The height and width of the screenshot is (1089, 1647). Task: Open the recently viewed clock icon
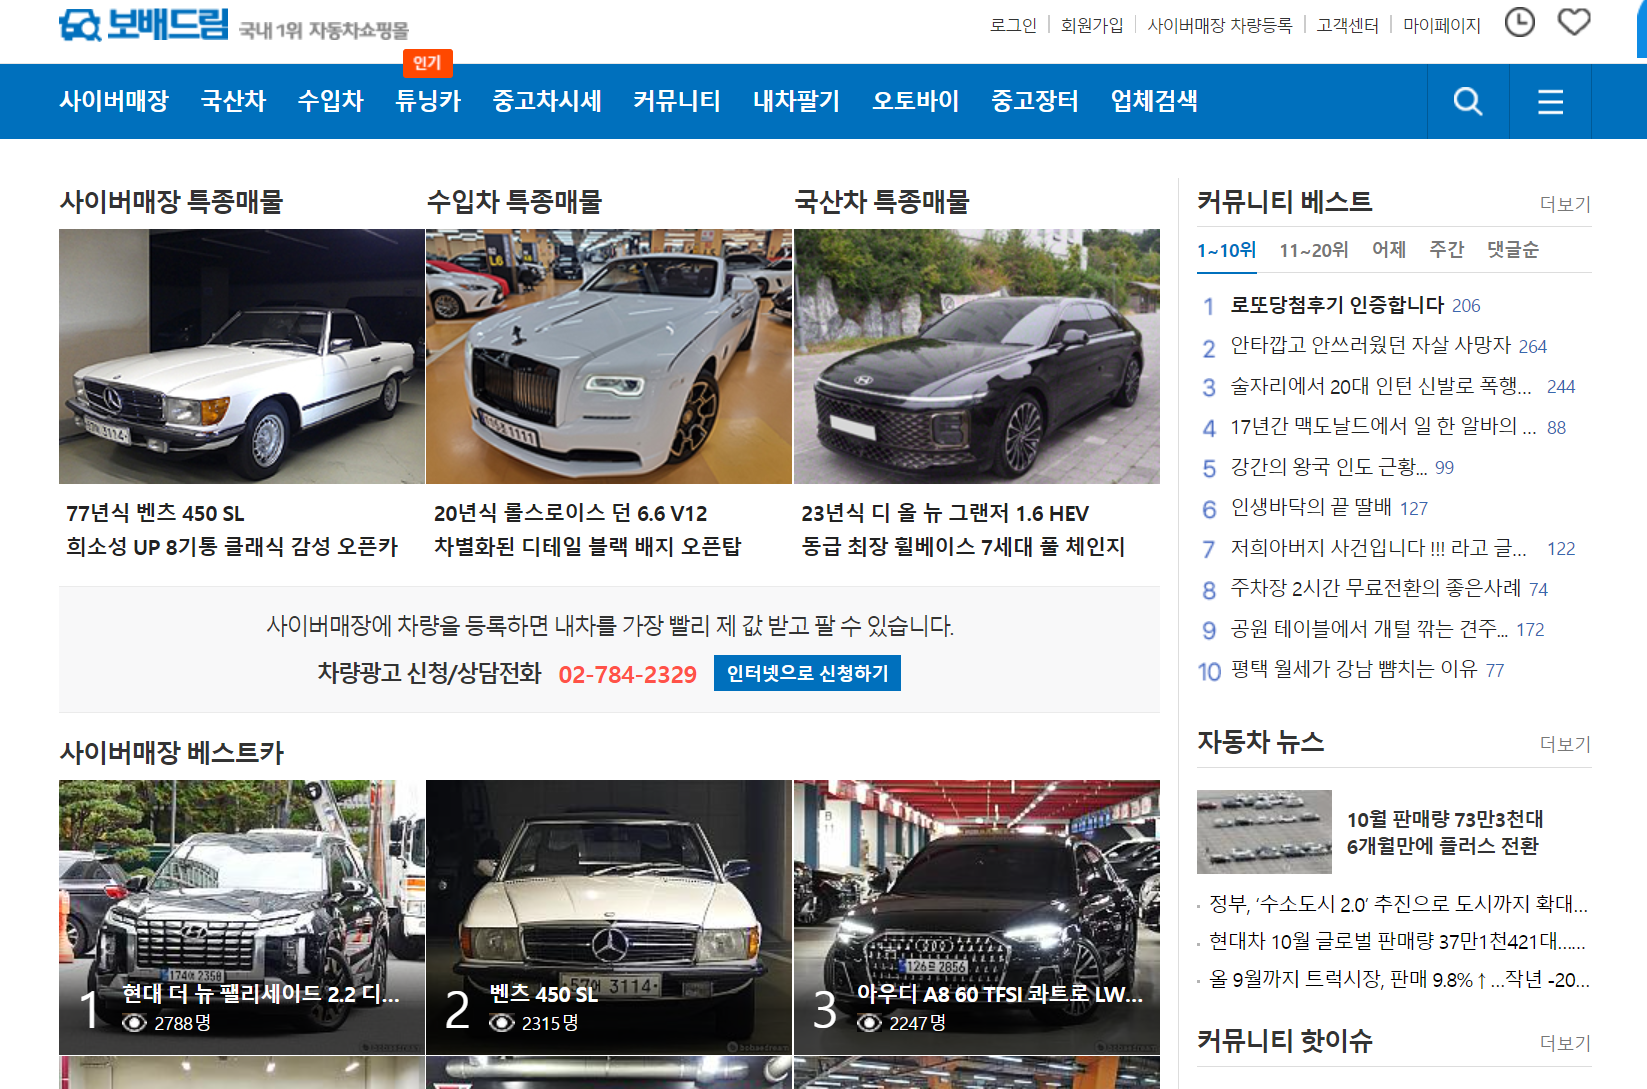[1520, 22]
